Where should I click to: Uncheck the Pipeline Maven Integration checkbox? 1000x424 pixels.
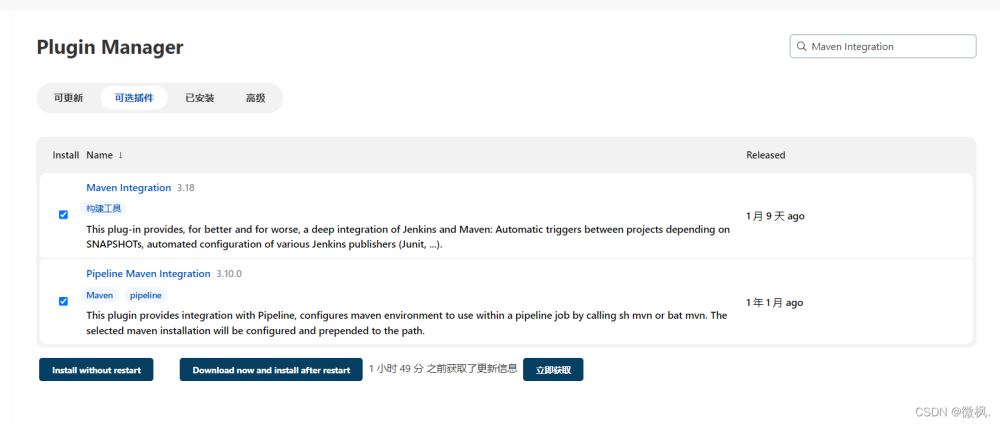click(x=63, y=301)
